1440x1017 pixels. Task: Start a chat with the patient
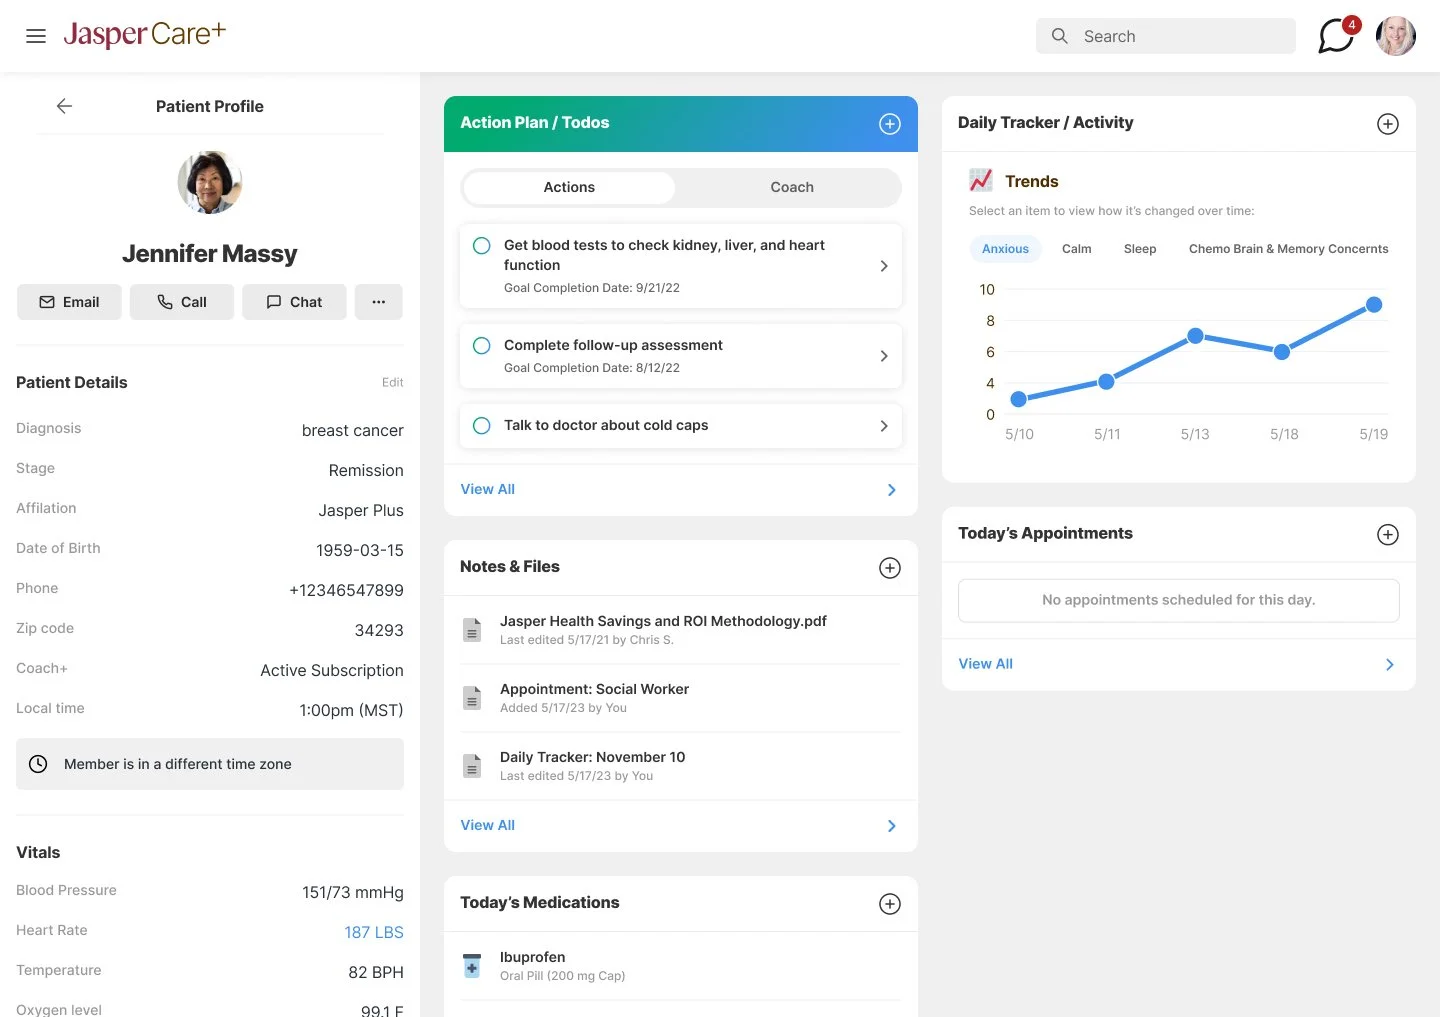tap(294, 302)
